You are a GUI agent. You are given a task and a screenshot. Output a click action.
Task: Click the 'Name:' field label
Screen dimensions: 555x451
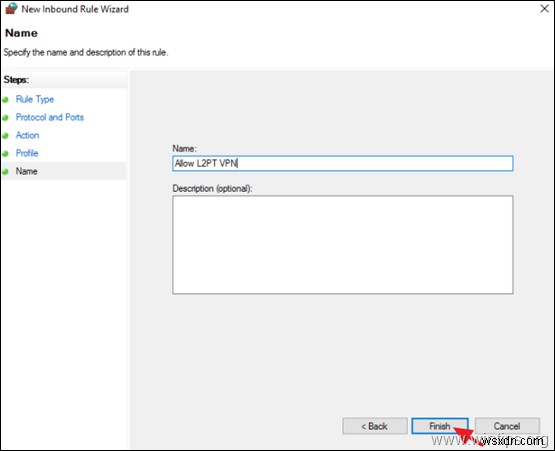184,148
